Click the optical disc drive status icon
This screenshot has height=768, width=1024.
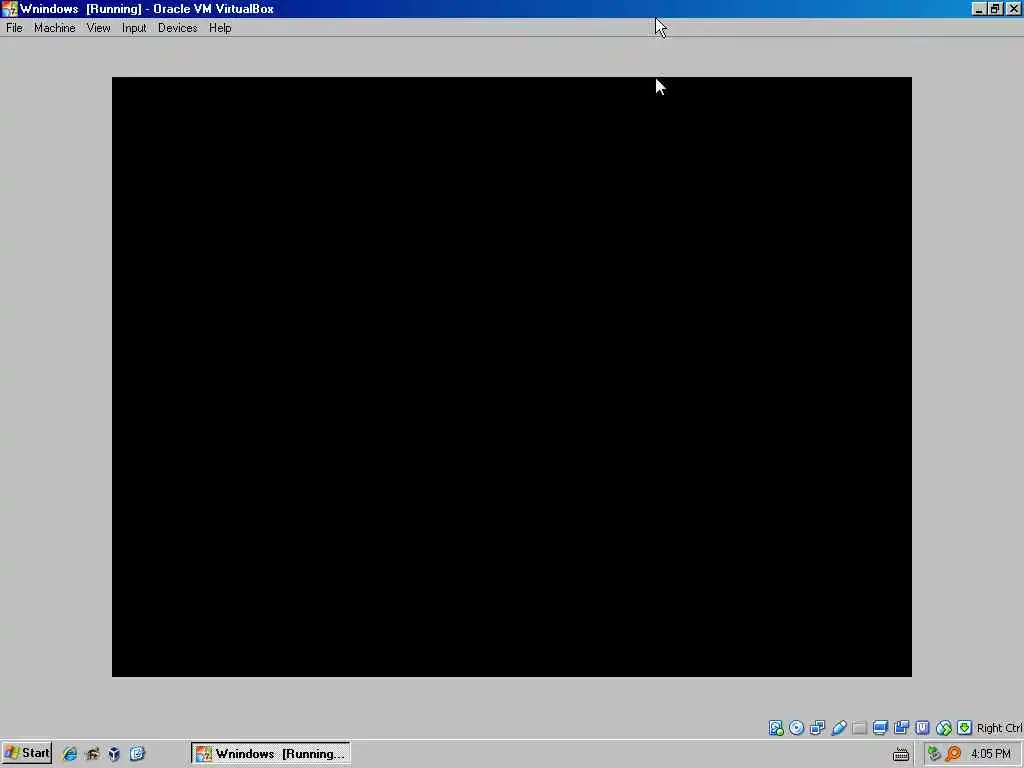796,728
